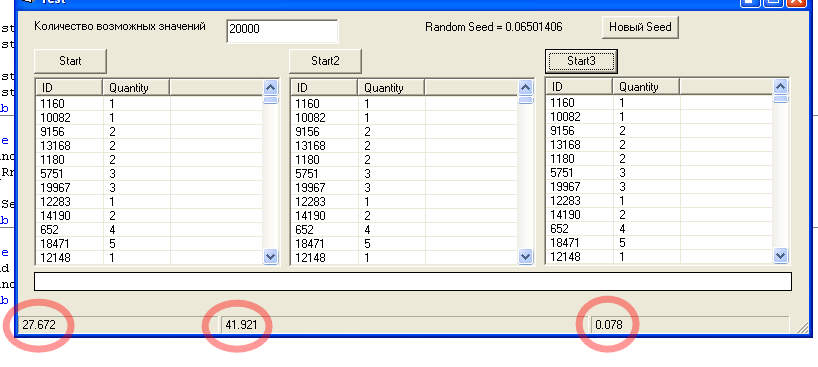Viewport: 818px width, 367px height.
Task: Select row 9156 in third list
Action: tap(659, 131)
